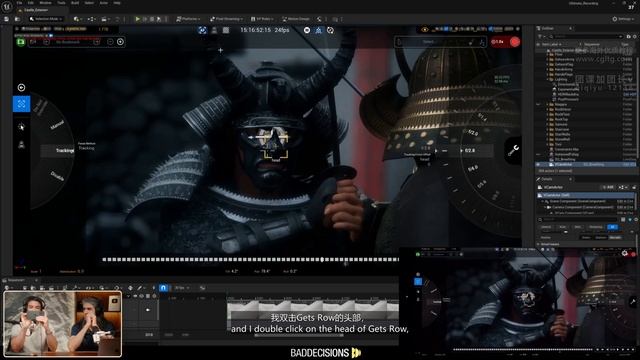The width and height of the screenshot is (640, 360).
Task: Click the touch pointer icon in VCam sidebar
Action: coord(21,127)
